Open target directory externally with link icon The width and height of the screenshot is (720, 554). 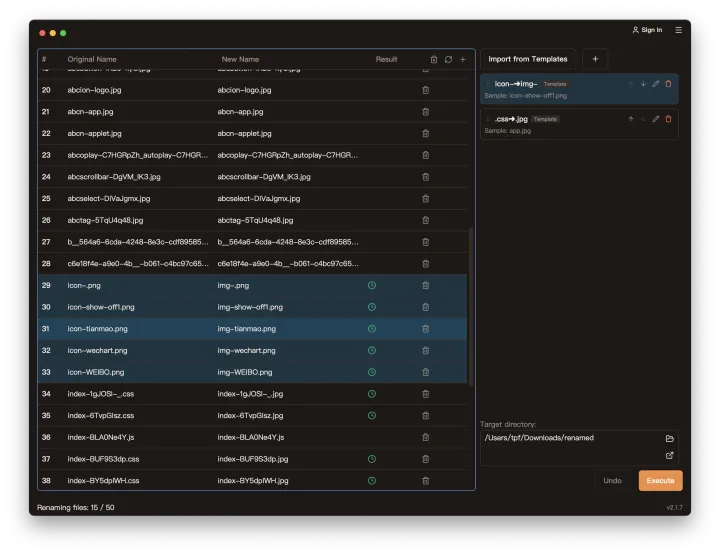669,455
